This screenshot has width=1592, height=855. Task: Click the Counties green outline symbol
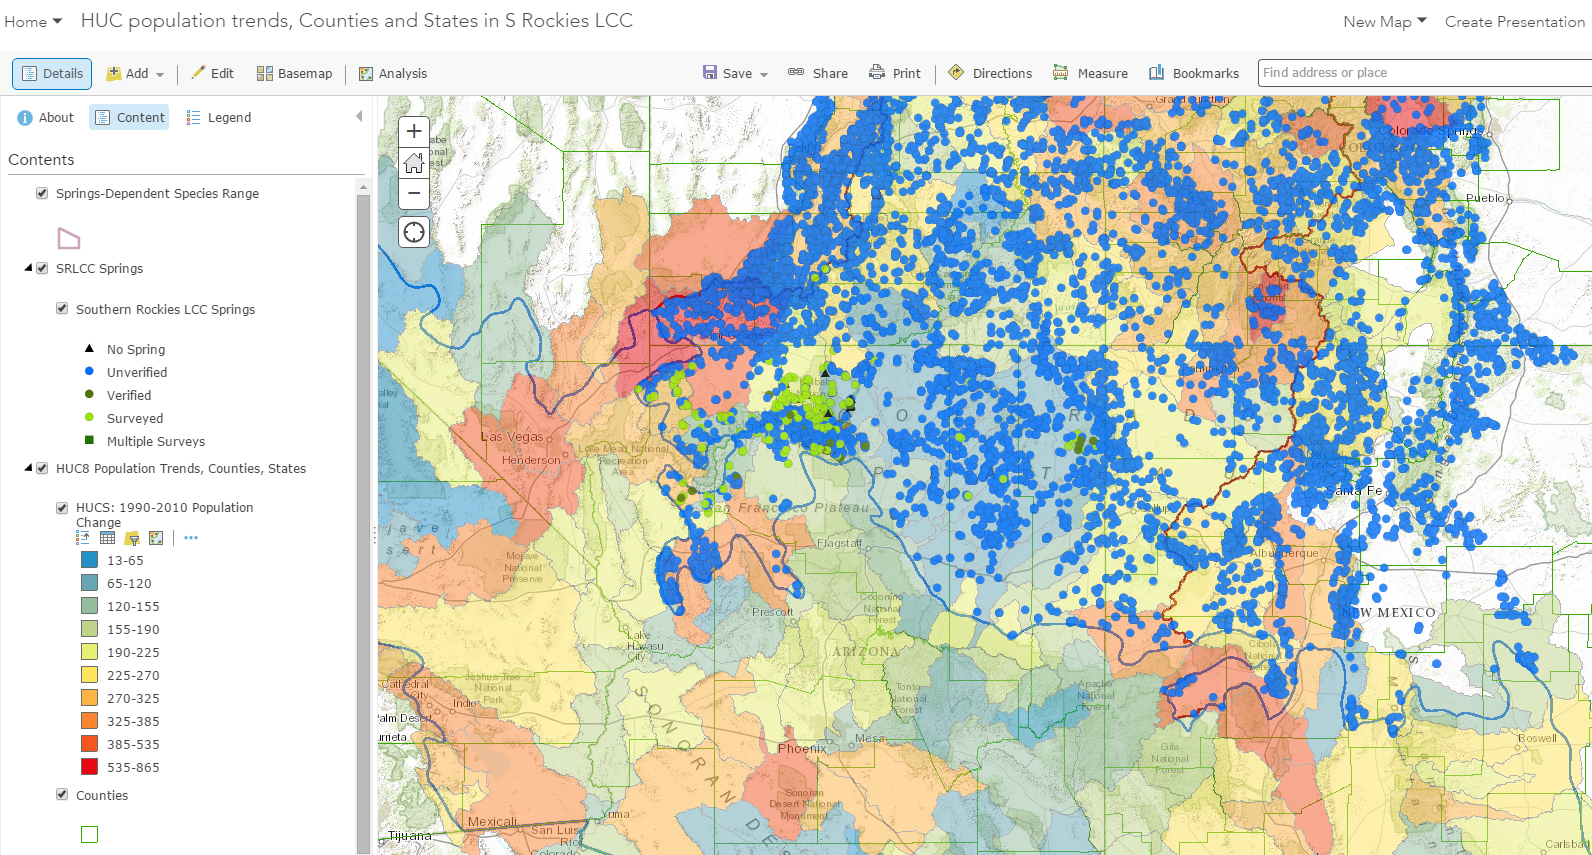(89, 834)
